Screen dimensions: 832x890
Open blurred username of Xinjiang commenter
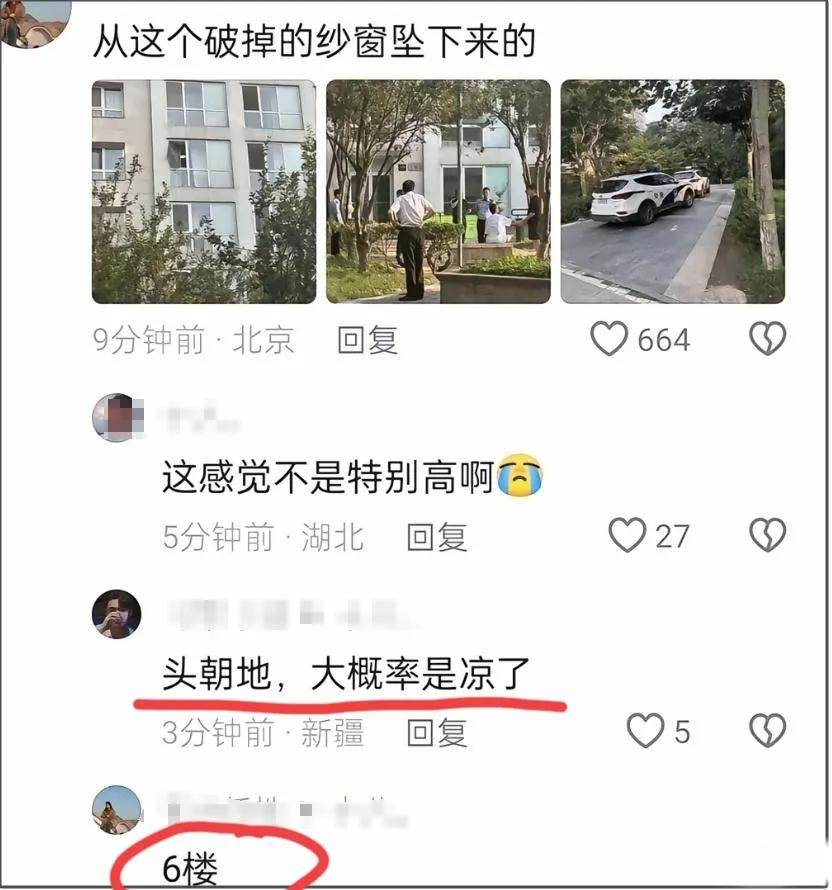[289, 615]
